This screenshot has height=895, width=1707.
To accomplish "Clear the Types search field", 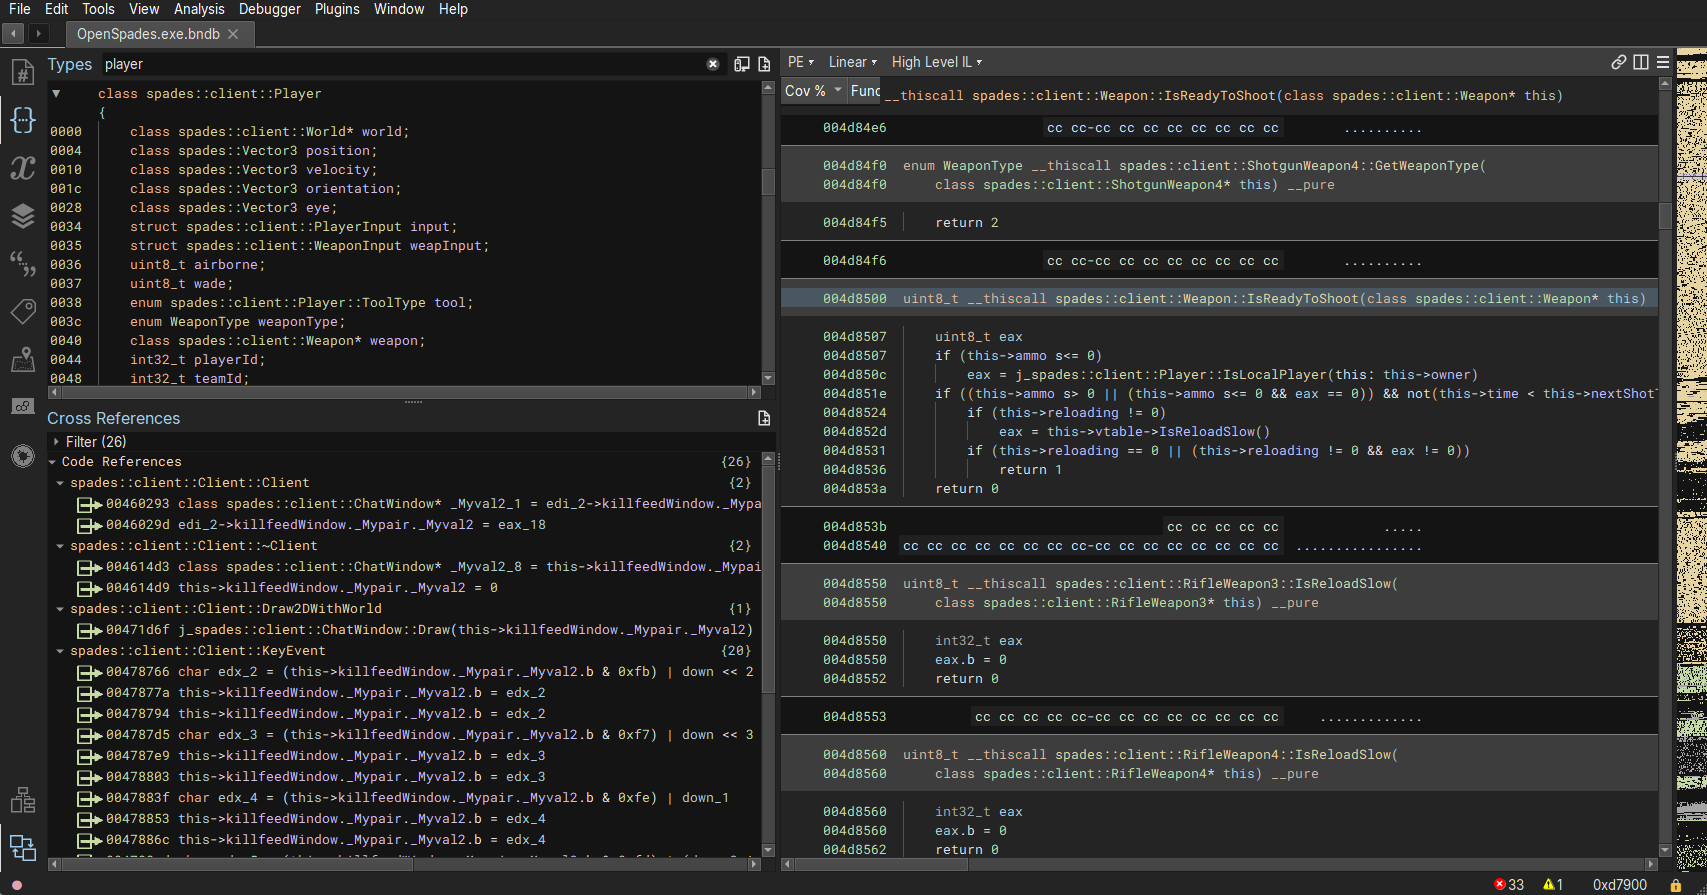I will click(713, 64).
